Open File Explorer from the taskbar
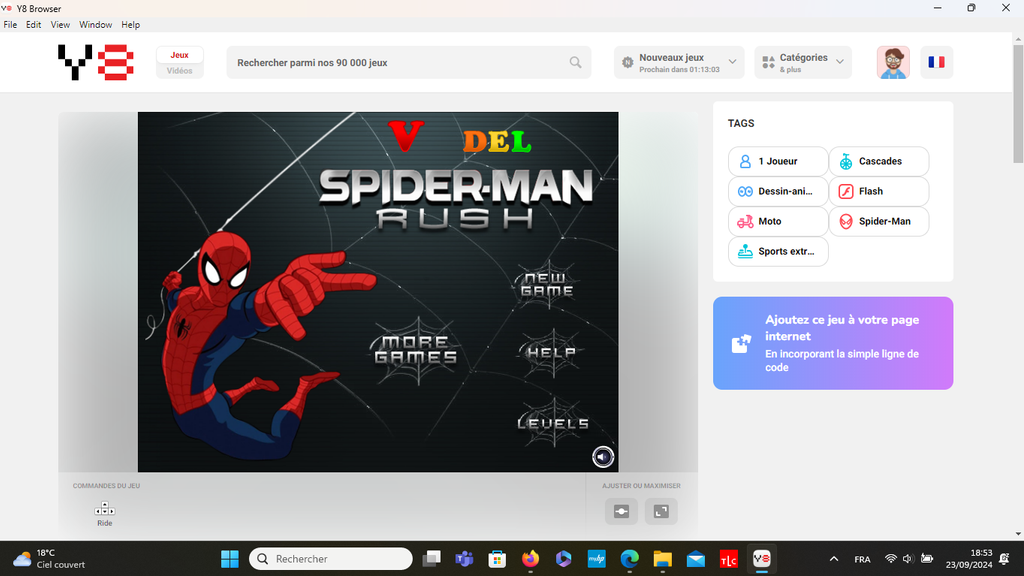1024x576 pixels. point(662,559)
